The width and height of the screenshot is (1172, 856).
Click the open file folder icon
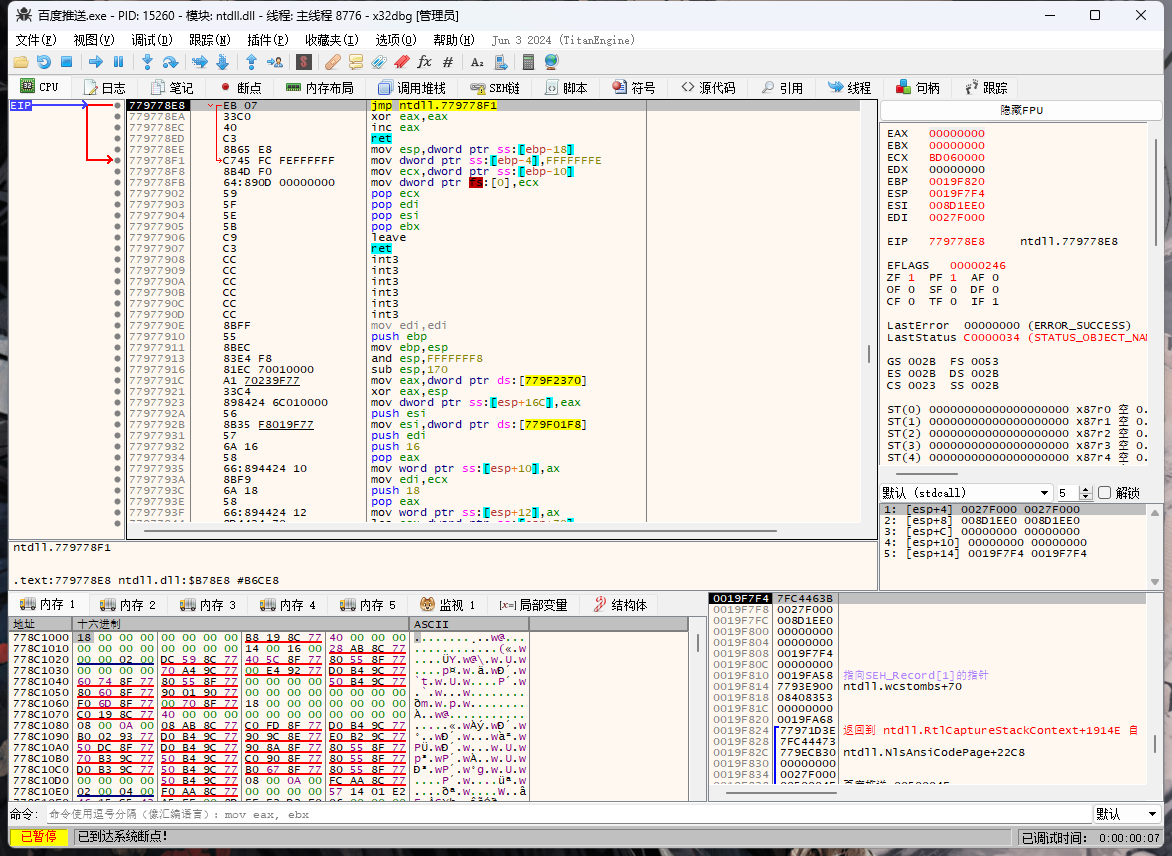pos(21,62)
